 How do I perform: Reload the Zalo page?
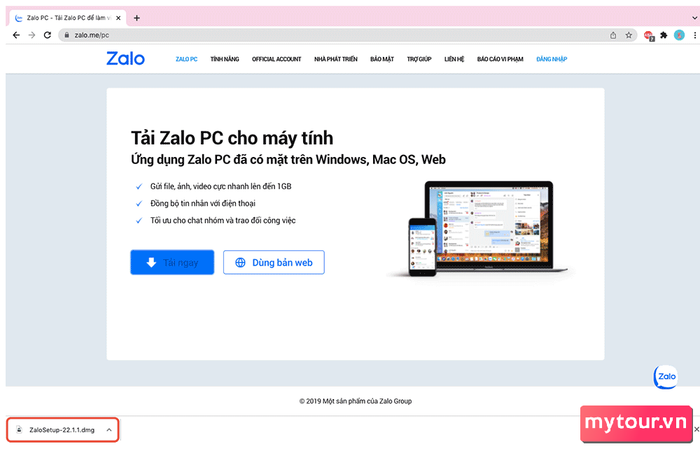pos(47,35)
